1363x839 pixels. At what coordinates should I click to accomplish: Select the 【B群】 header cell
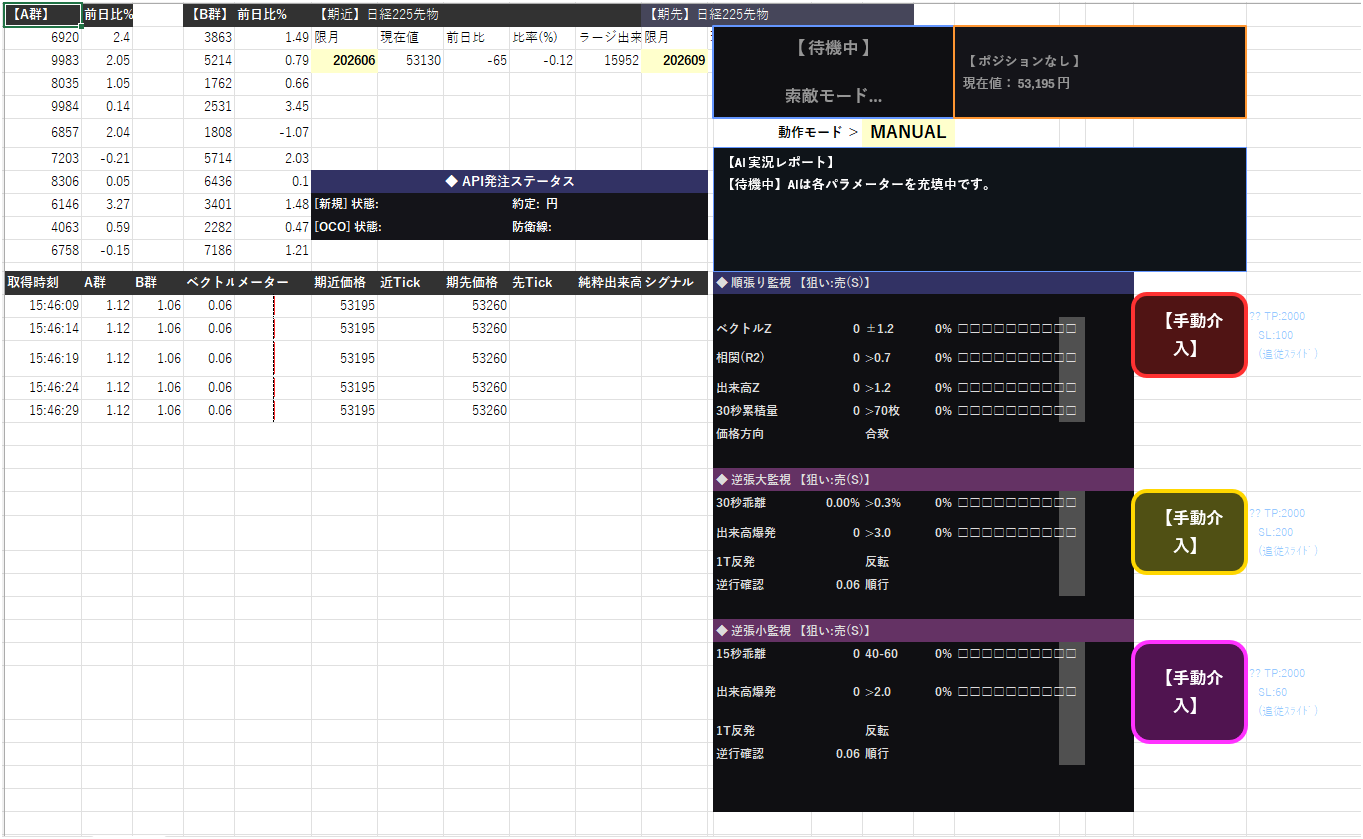[x=208, y=15]
